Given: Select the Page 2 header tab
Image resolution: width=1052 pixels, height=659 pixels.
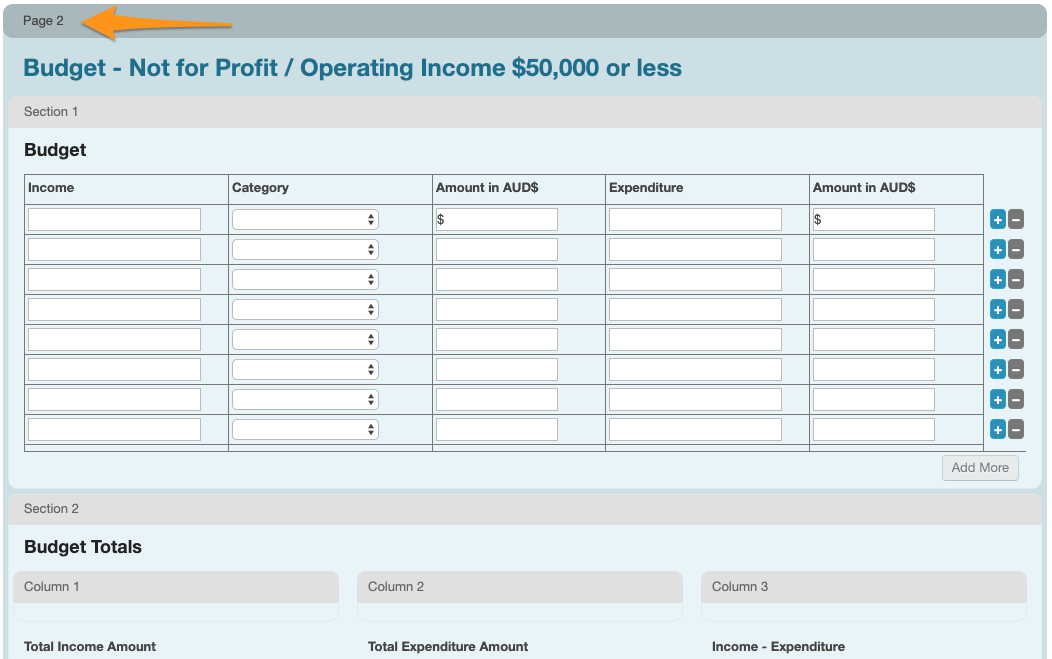Looking at the screenshot, I should (44, 21).
